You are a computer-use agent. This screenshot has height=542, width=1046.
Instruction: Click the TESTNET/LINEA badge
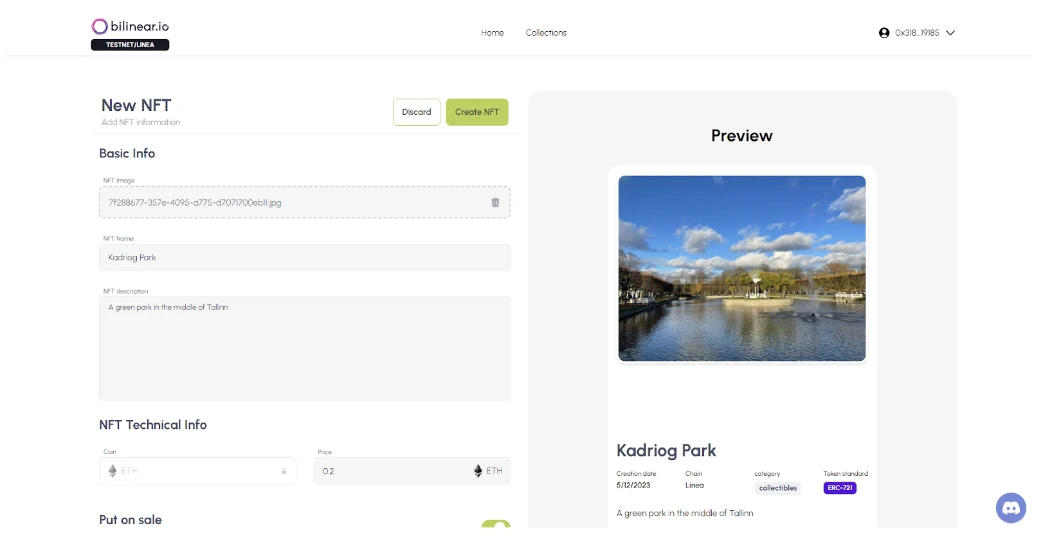[130, 45]
